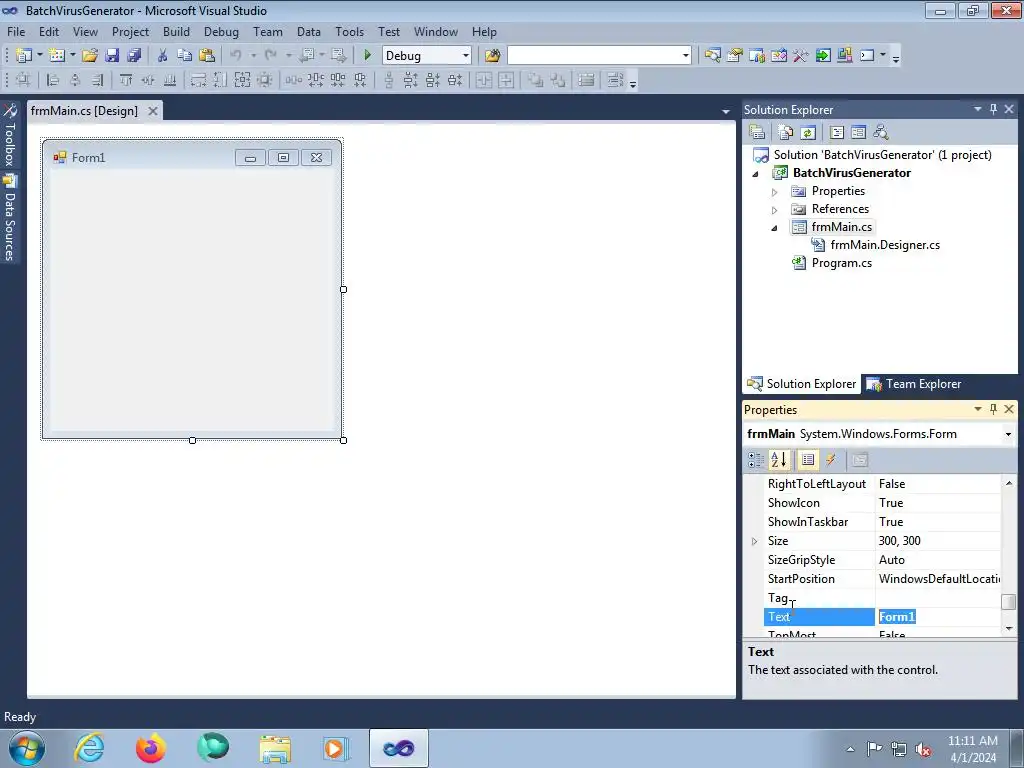Click the Add New Item toolbar icon
Screen dimensions: 1024x768
[x=57, y=56]
